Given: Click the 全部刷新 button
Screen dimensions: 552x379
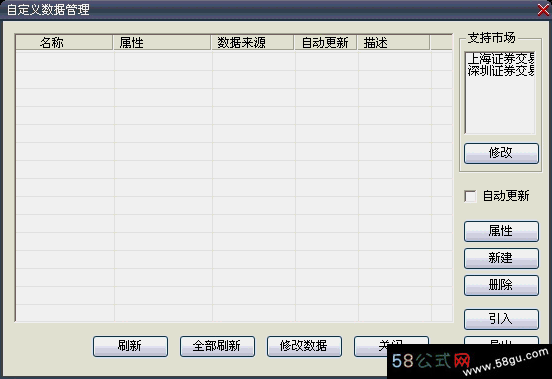Looking at the screenshot, I should coord(217,346).
